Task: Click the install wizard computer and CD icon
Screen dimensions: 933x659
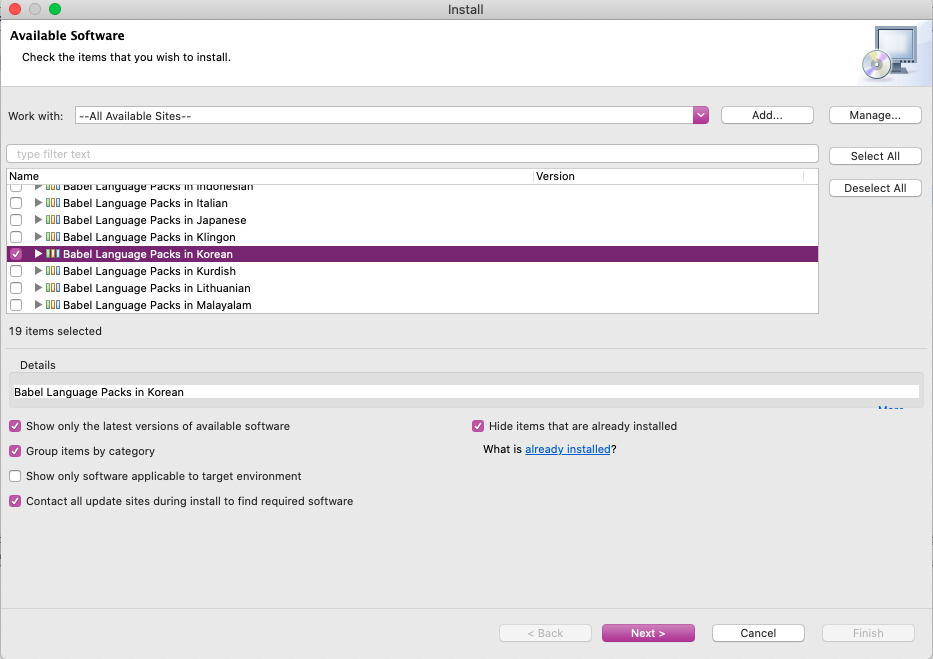Action: (x=890, y=54)
